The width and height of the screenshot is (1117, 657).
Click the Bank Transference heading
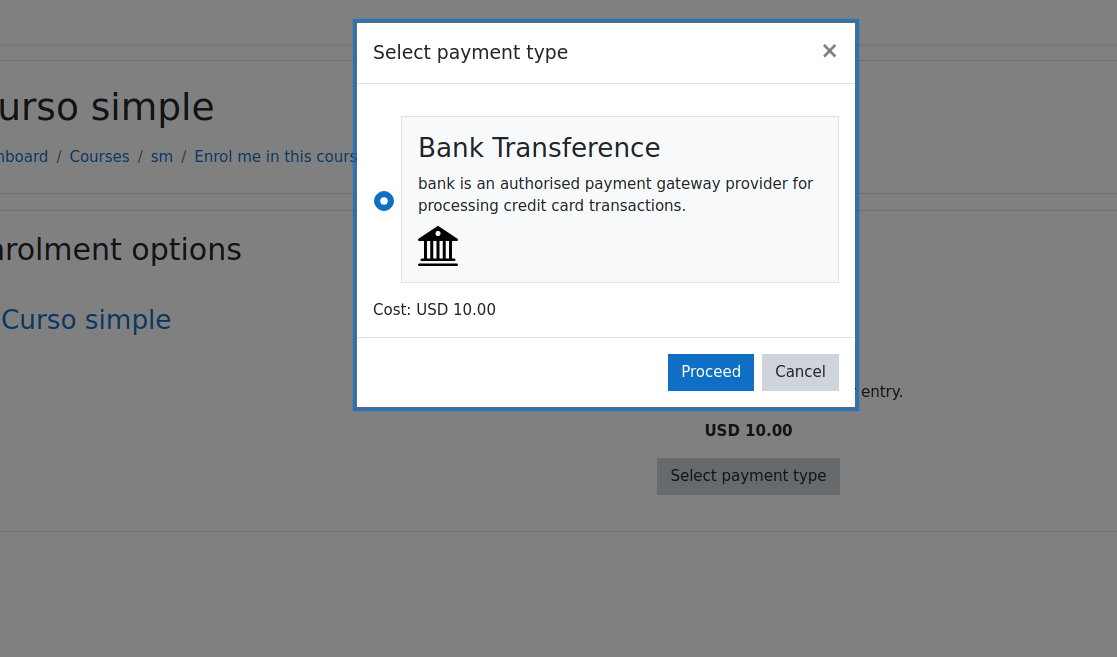pos(539,148)
